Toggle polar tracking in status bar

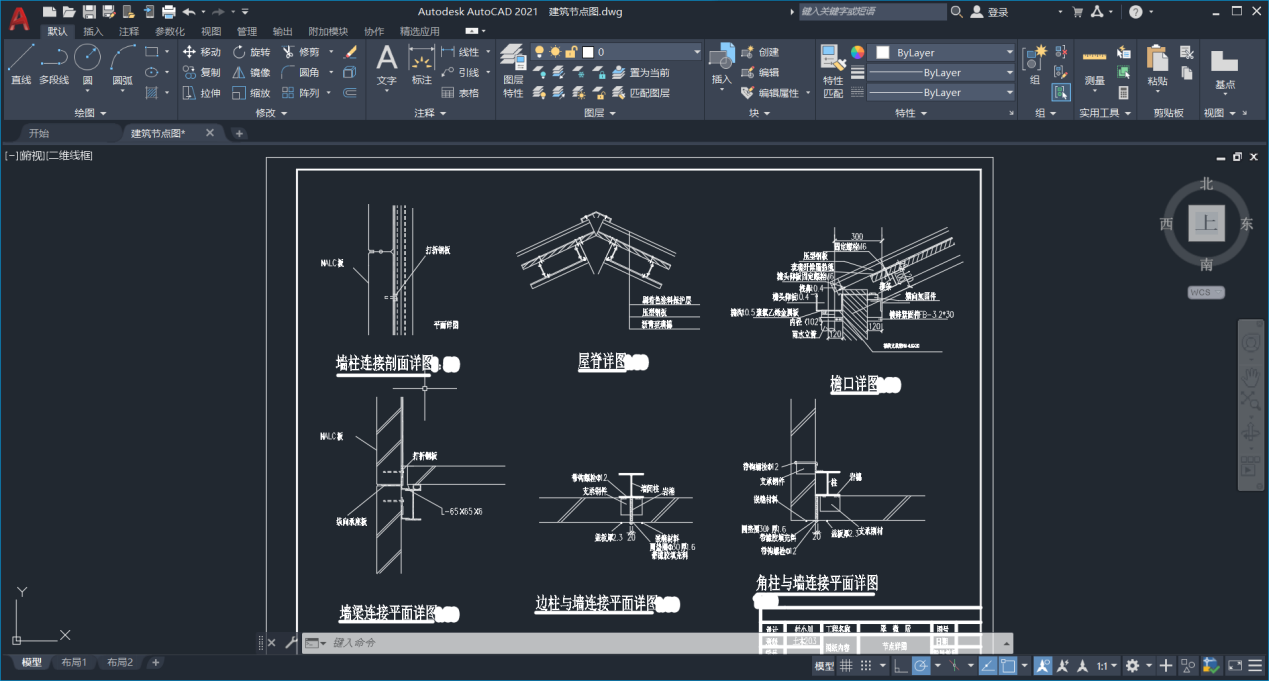click(x=921, y=666)
